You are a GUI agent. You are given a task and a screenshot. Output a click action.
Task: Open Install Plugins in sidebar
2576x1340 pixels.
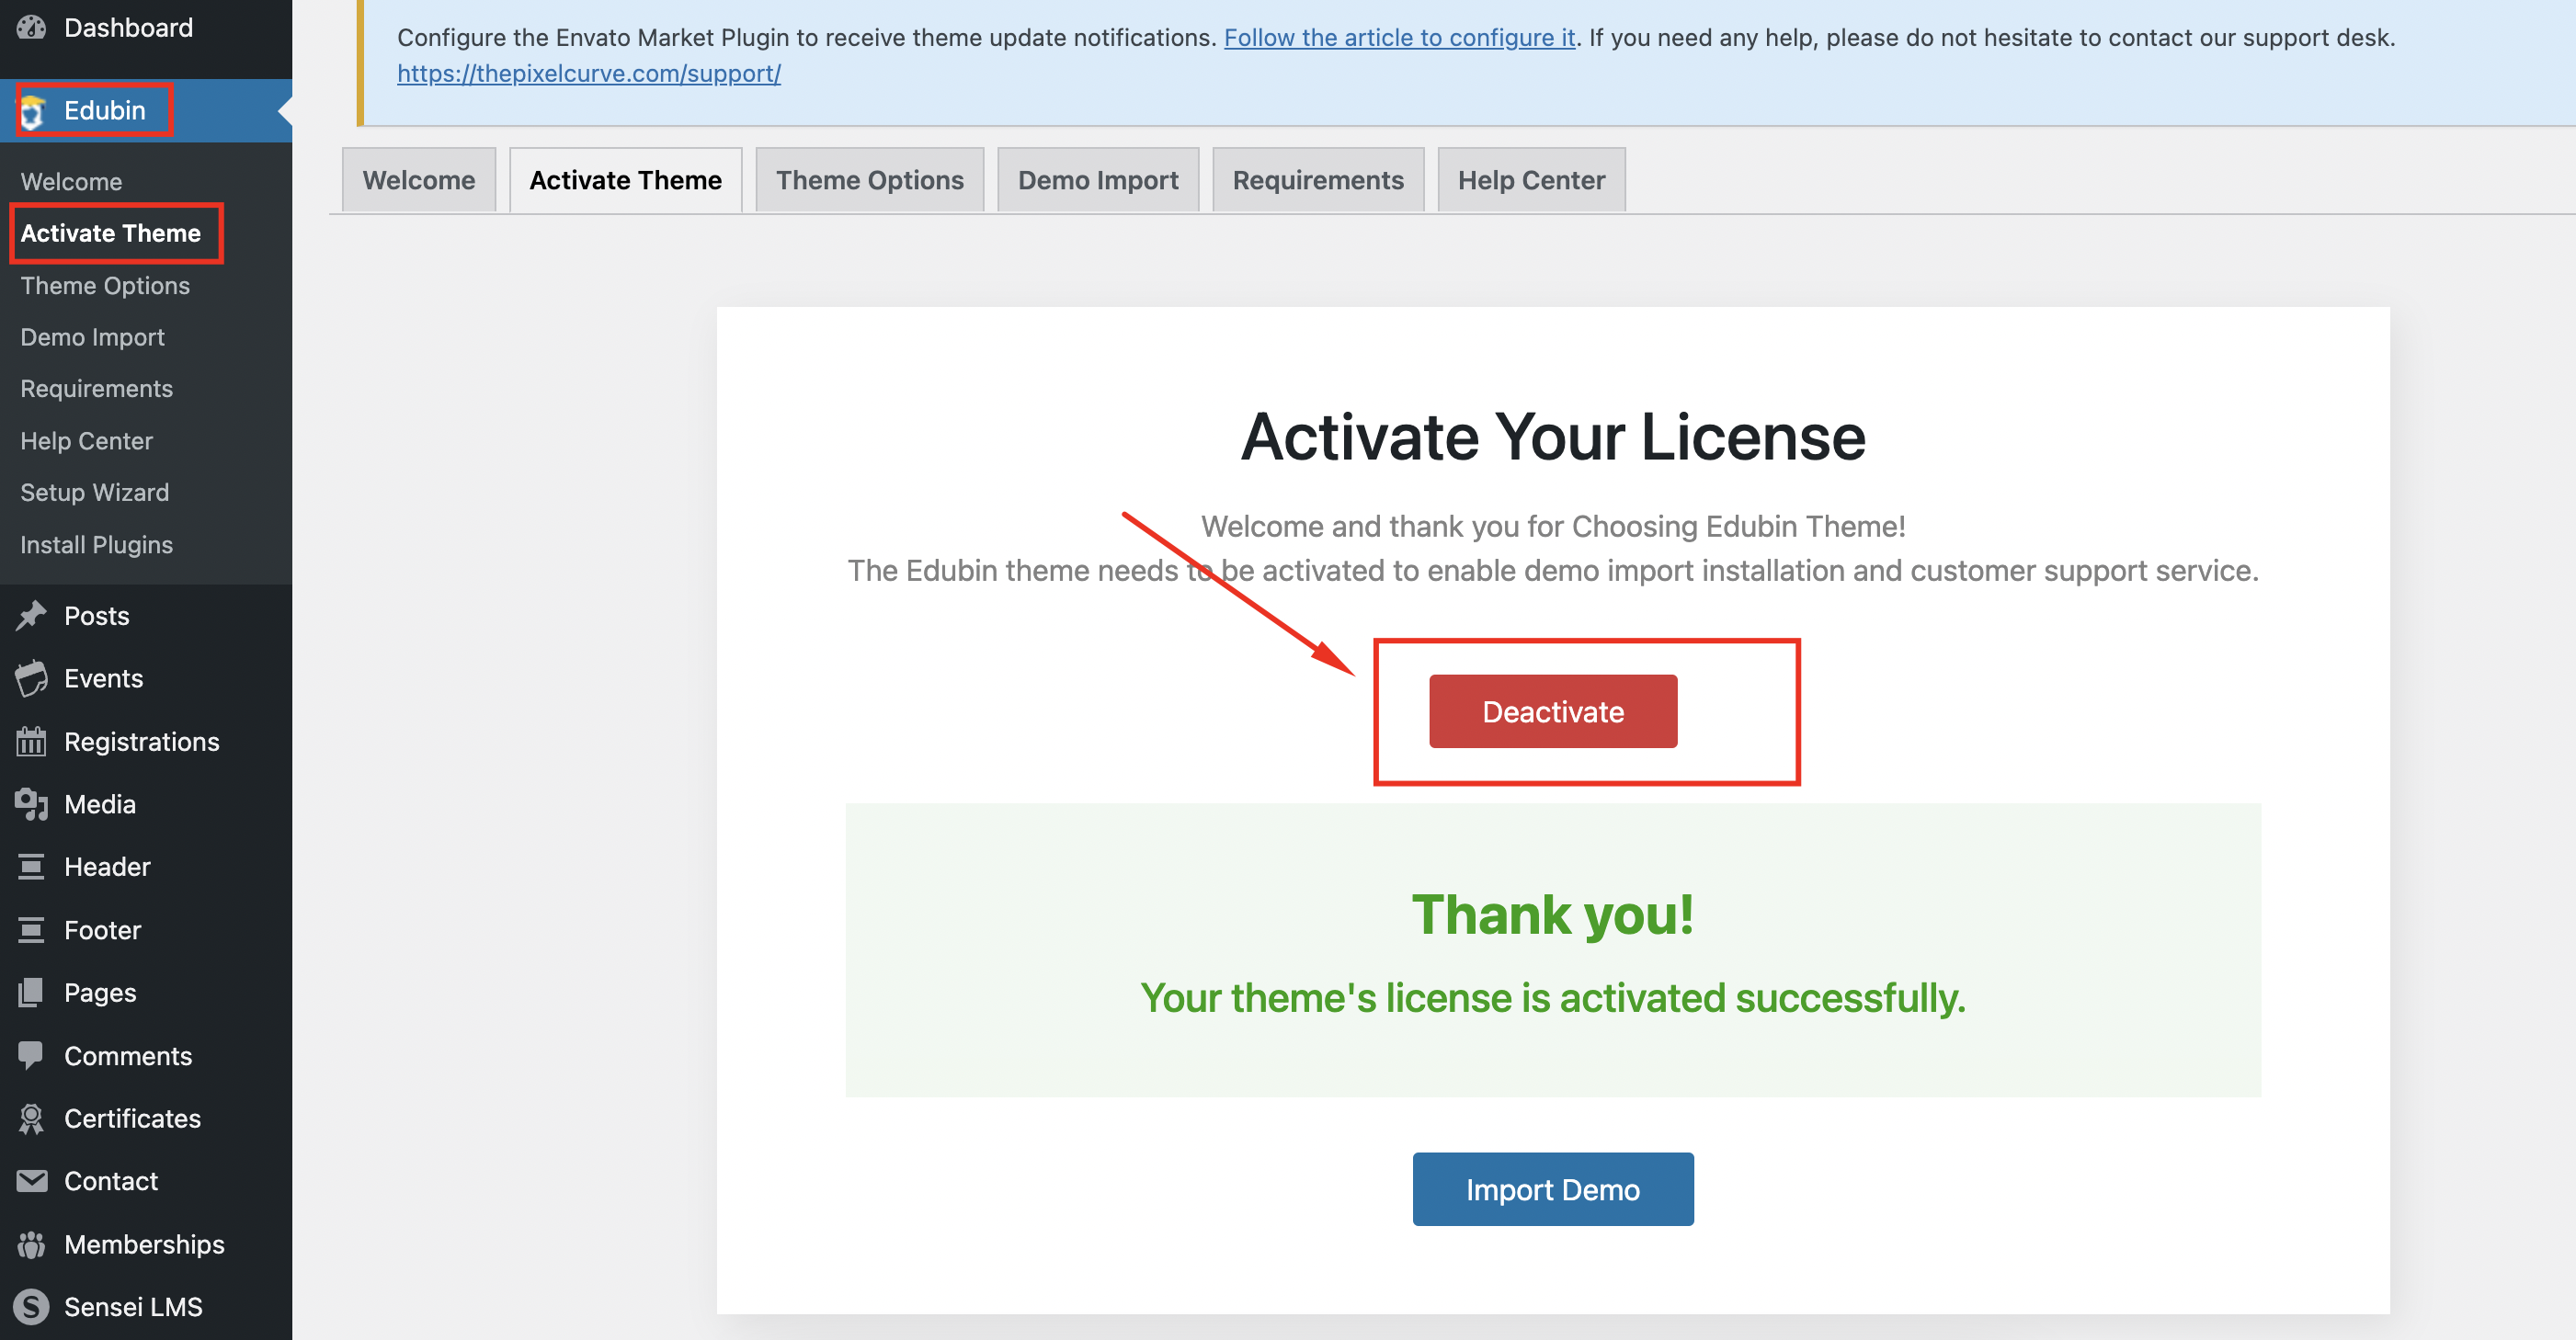click(96, 545)
